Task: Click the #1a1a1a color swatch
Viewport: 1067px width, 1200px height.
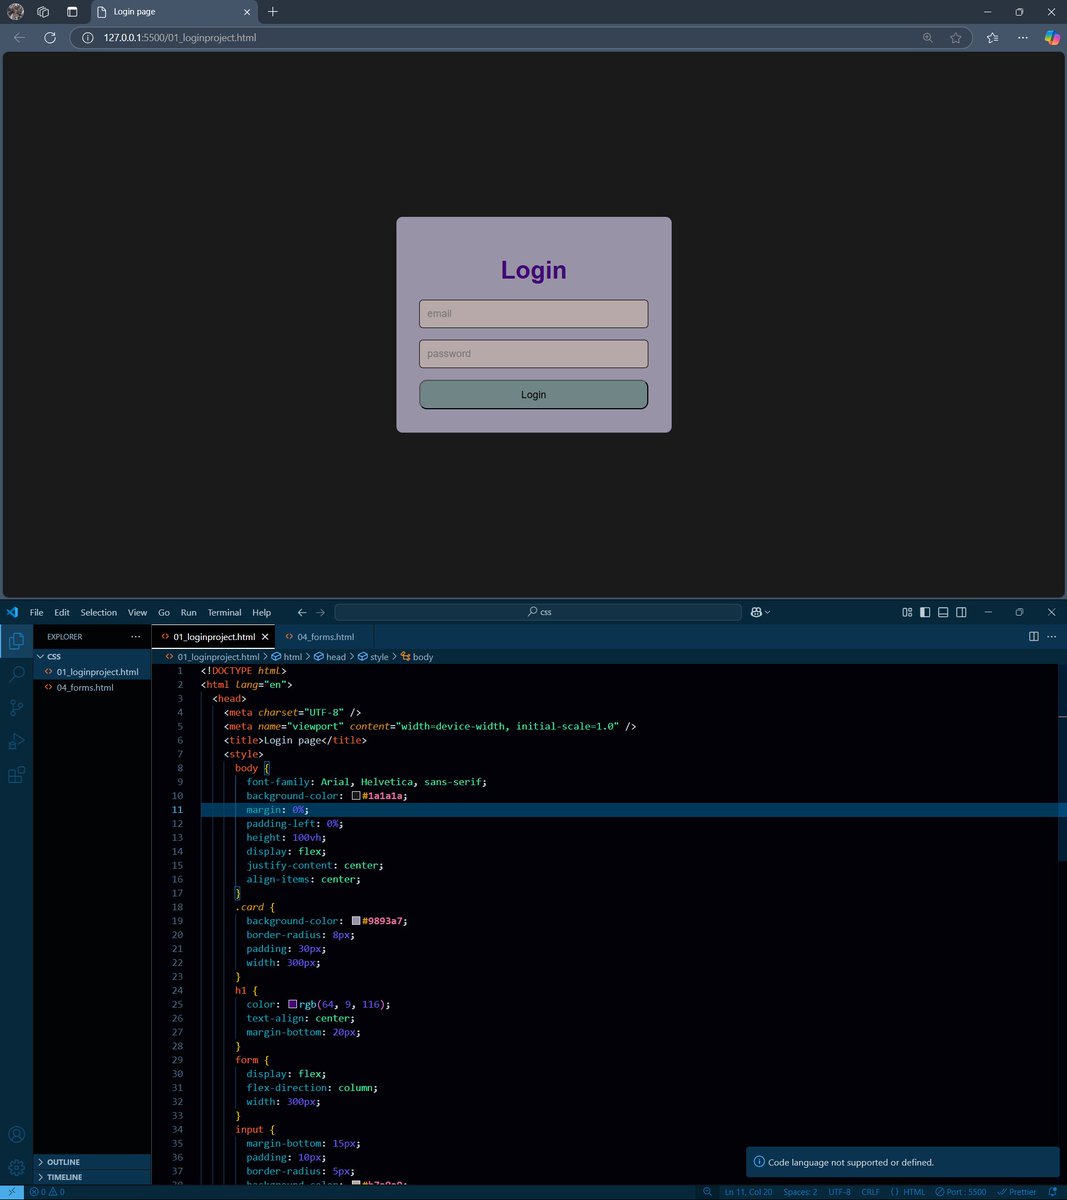Action: click(356, 796)
